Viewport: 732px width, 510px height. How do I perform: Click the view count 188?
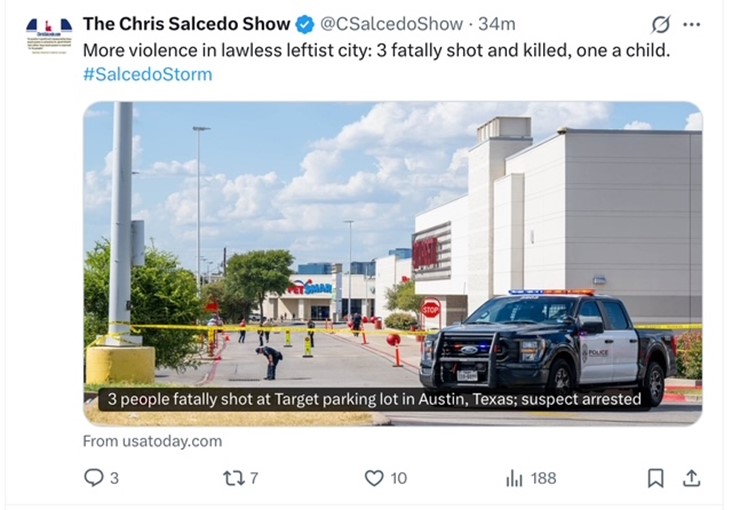543,478
